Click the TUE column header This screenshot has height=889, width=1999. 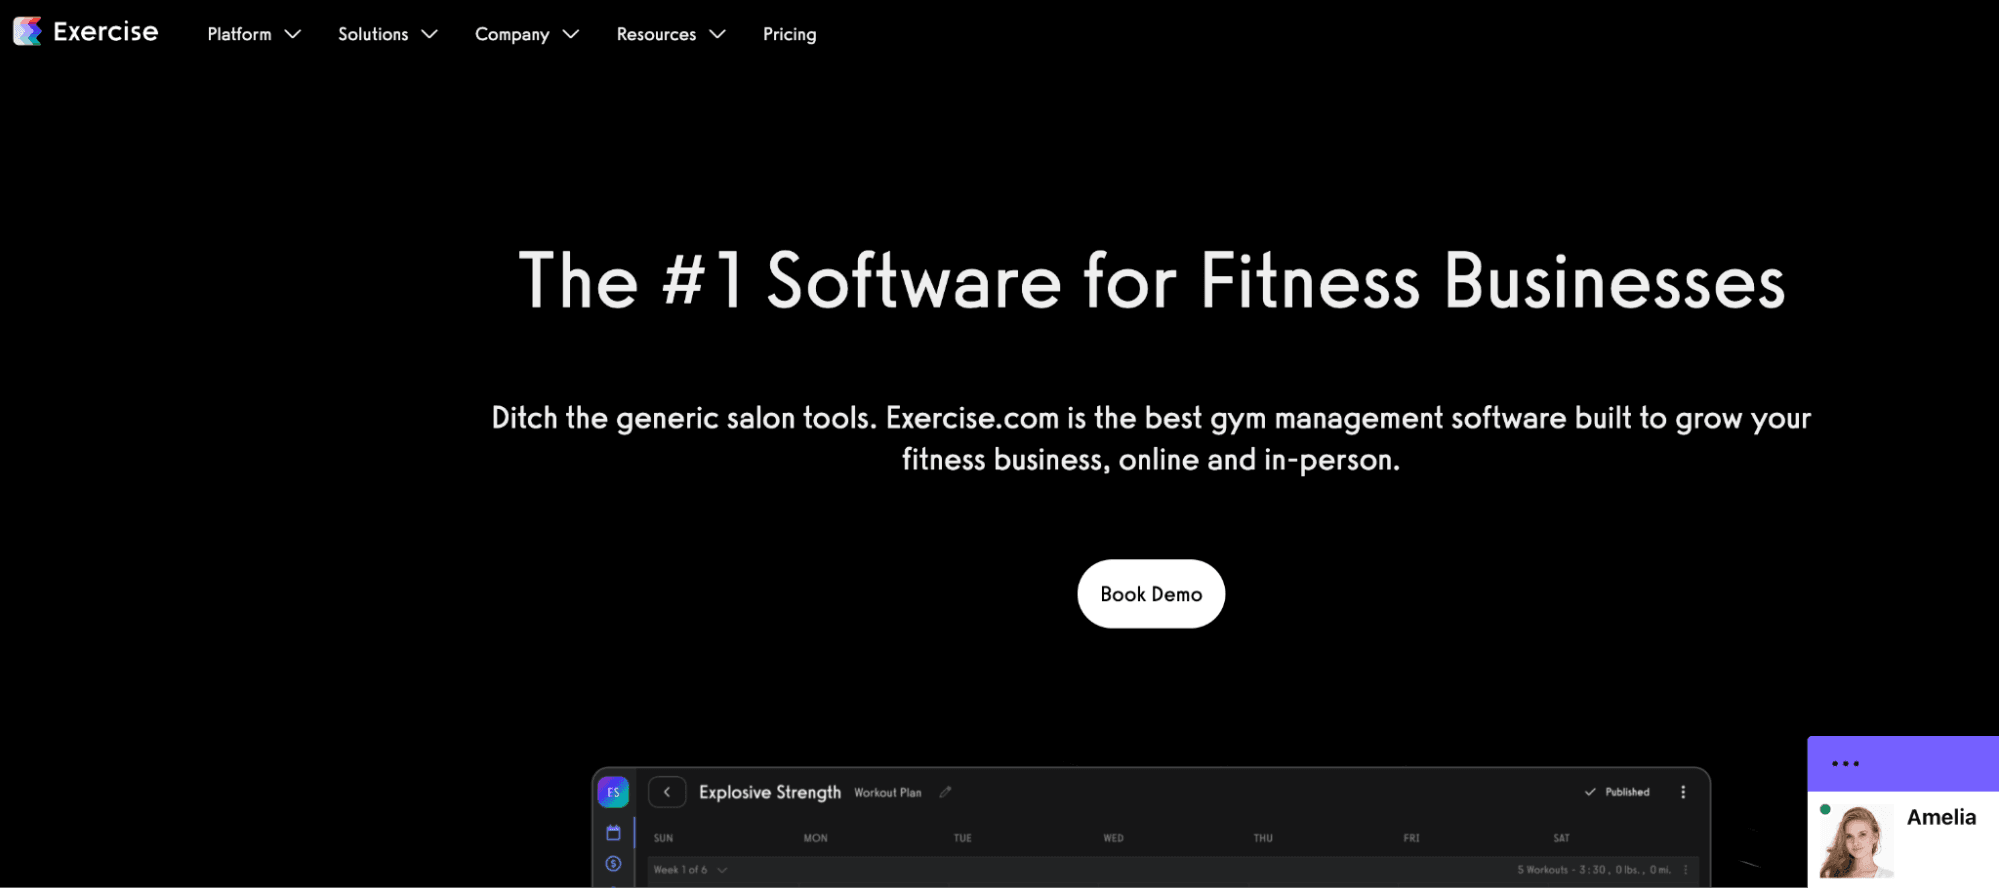[x=962, y=838]
